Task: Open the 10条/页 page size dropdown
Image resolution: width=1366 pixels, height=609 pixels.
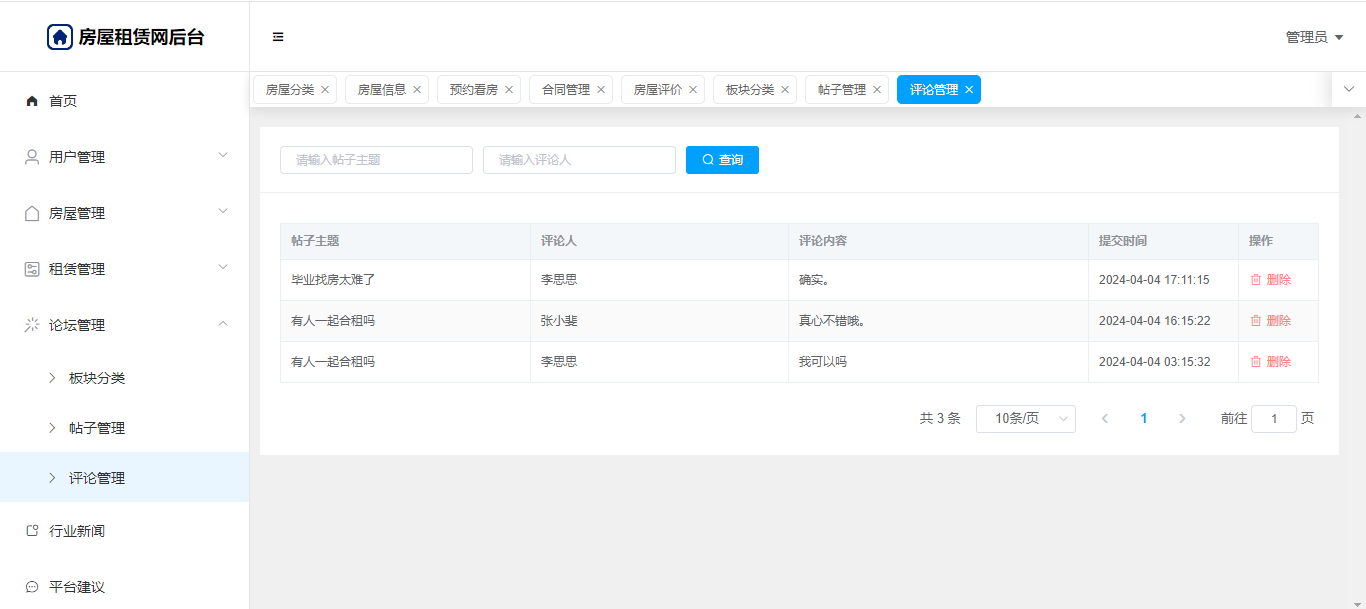Action: click(1025, 419)
